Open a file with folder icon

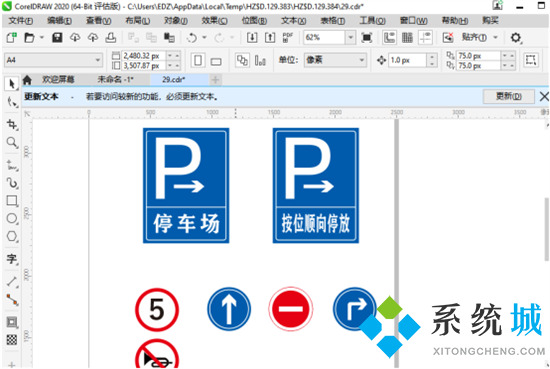point(29,37)
